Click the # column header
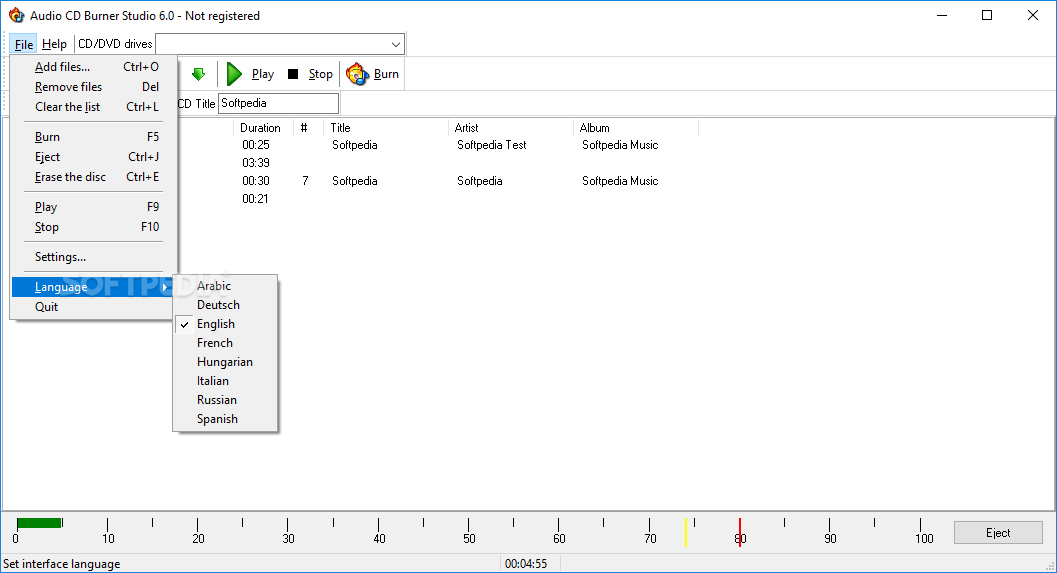The width and height of the screenshot is (1057, 573). click(308, 127)
